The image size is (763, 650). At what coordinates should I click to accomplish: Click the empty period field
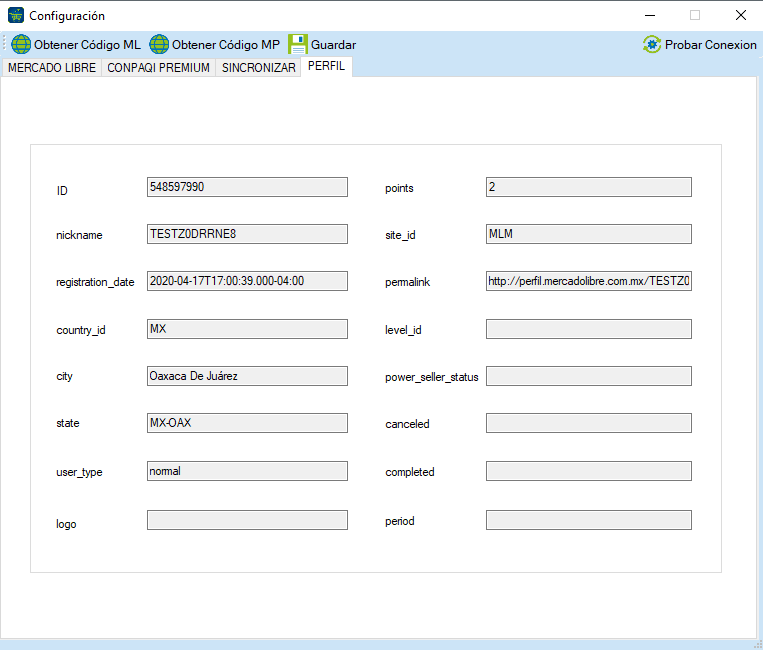point(589,520)
